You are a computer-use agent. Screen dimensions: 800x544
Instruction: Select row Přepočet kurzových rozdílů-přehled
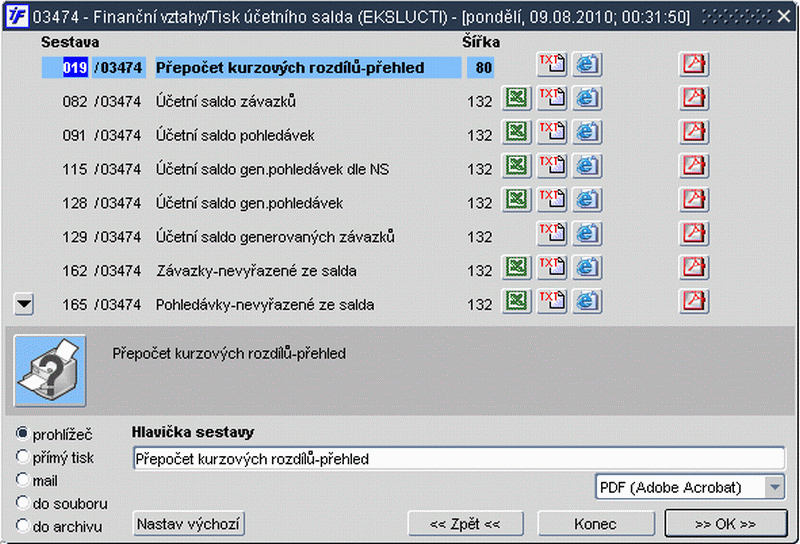click(x=308, y=67)
